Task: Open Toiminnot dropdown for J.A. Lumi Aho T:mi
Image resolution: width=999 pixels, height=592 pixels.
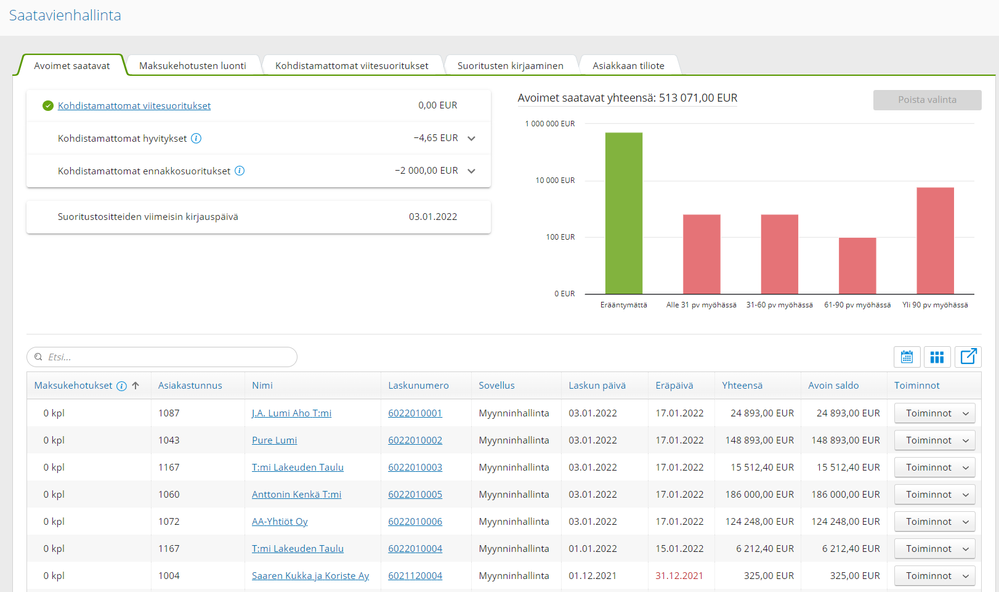Action: click(935, 414)
